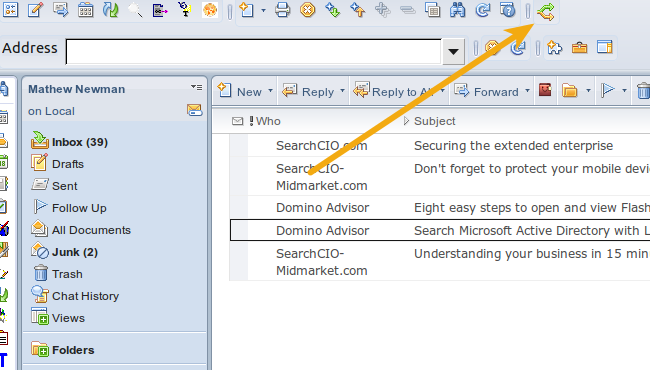Click the orange toolbox icon

(x=580, y=48)
